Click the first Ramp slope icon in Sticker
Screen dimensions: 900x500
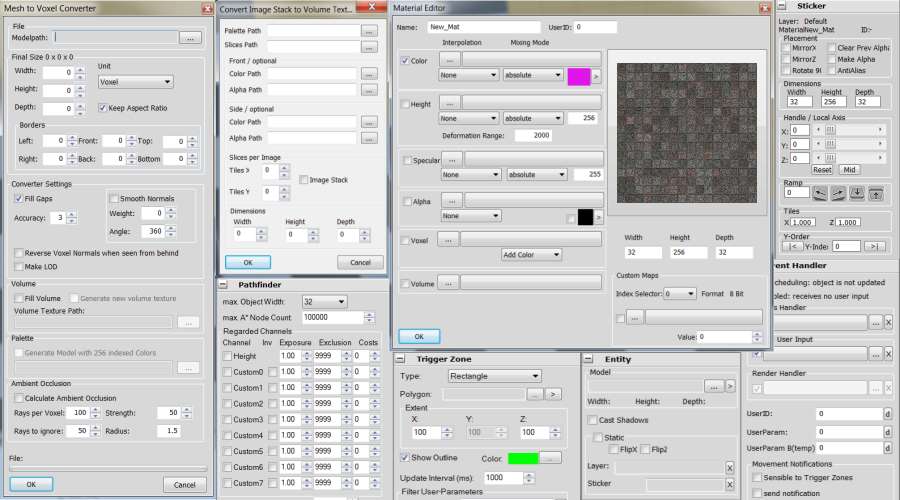[820, 193]
